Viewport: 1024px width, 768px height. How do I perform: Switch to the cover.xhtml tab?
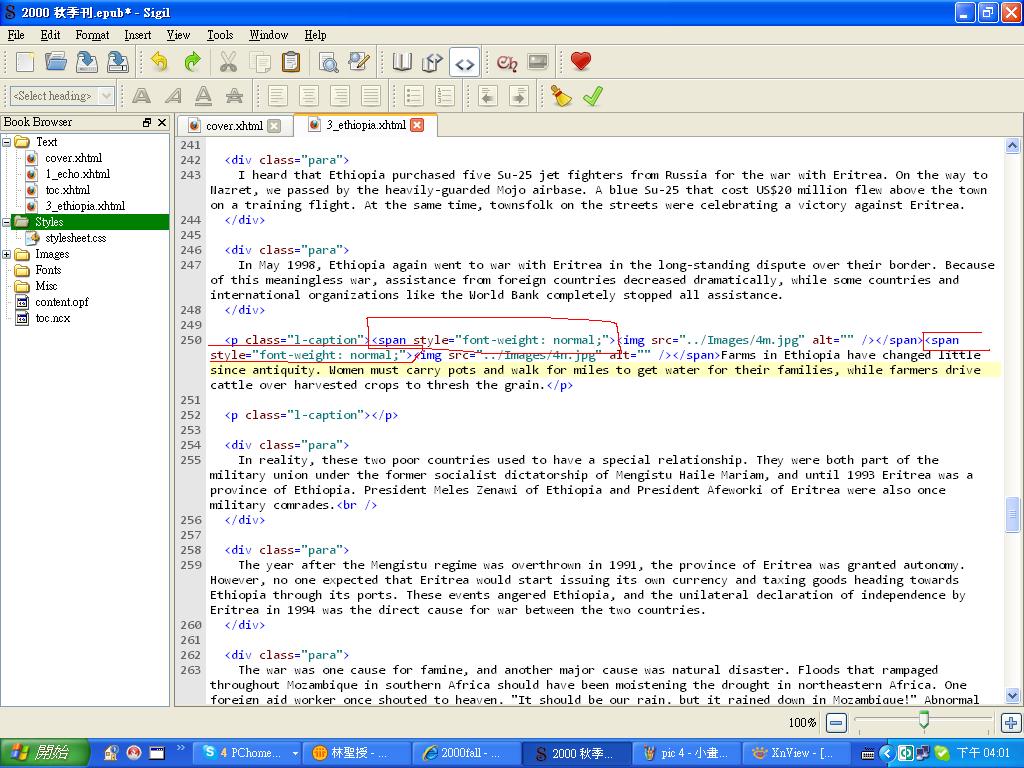[x=233, y=126]
